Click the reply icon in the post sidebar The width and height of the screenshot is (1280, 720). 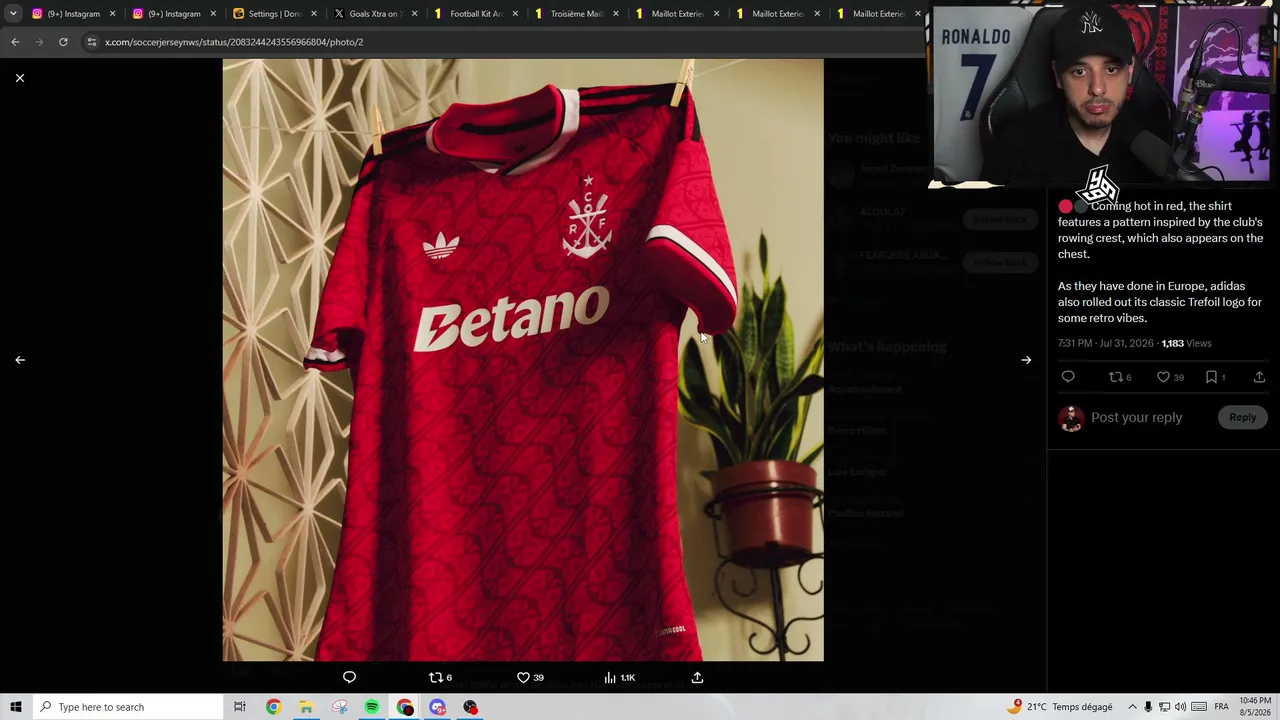pyautogui.click(x=1068, y=377)
